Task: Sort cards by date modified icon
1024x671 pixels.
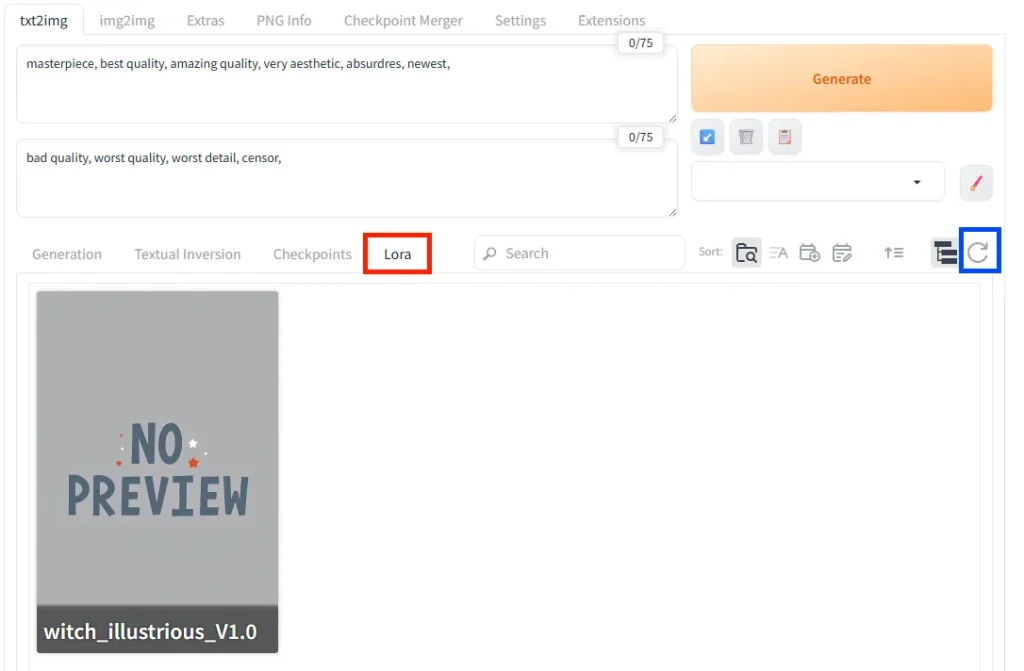Action: point(842,253)
